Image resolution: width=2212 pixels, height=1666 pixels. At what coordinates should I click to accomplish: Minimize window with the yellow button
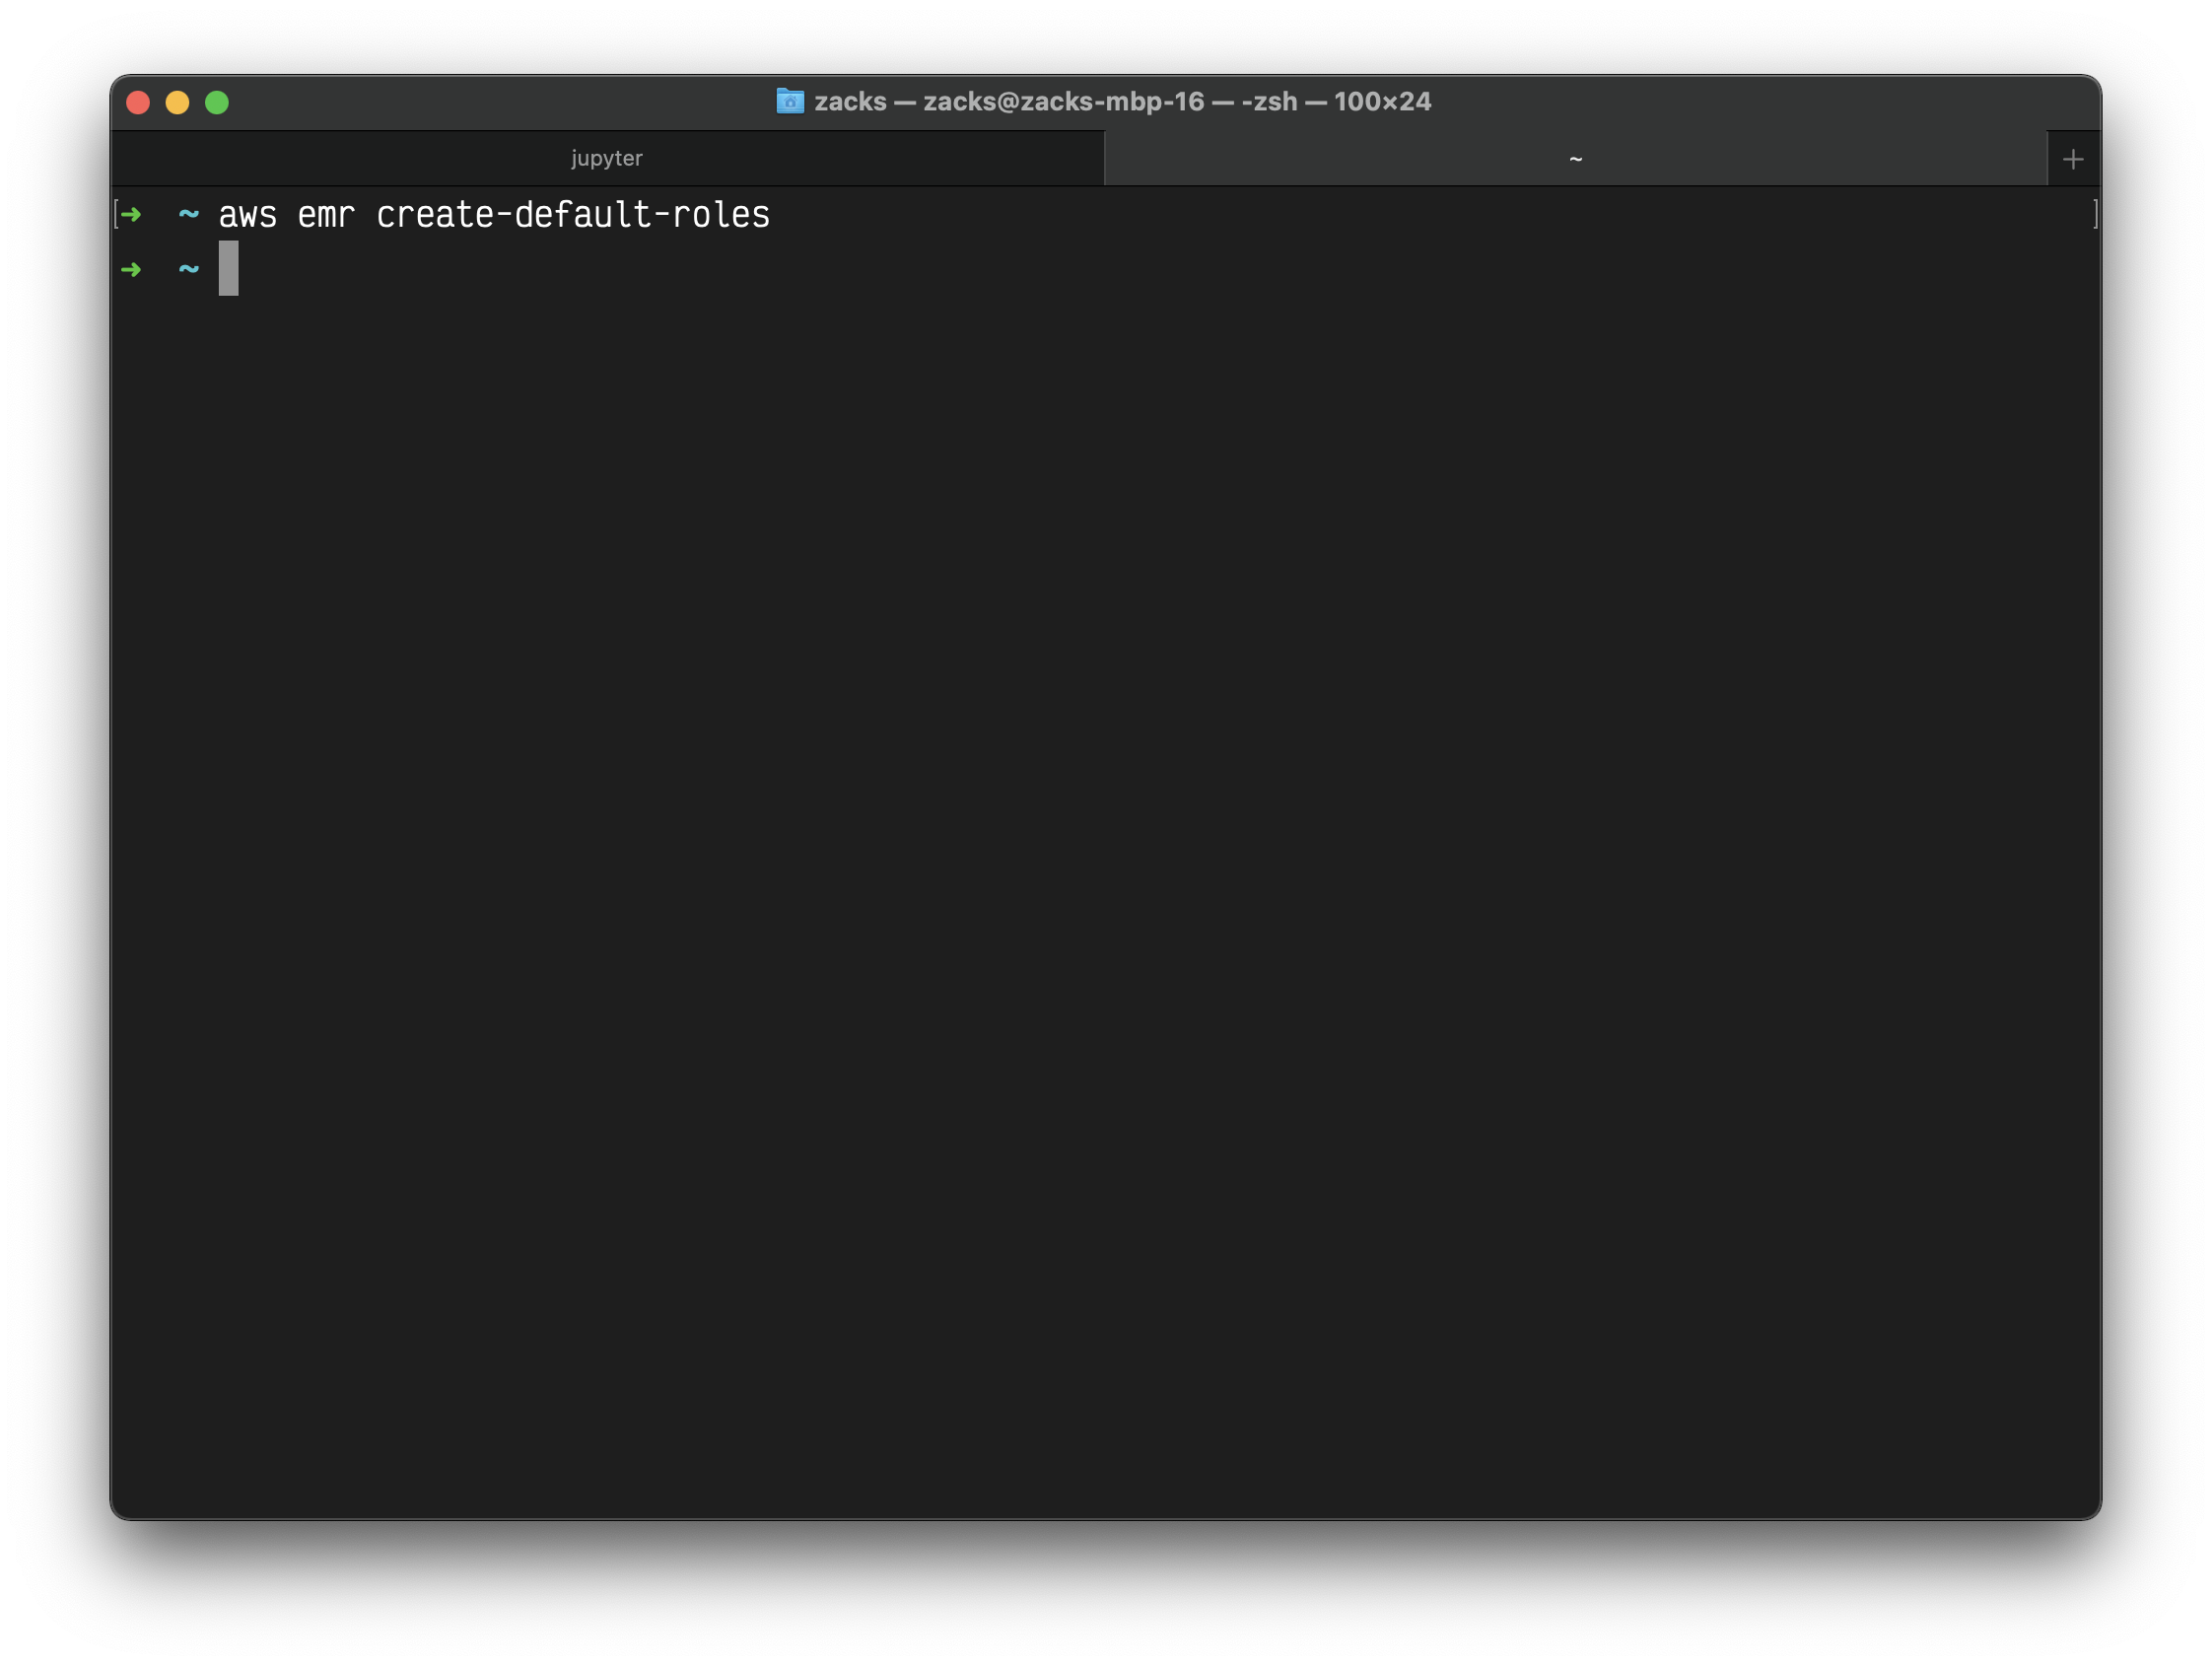coord(177,102)
